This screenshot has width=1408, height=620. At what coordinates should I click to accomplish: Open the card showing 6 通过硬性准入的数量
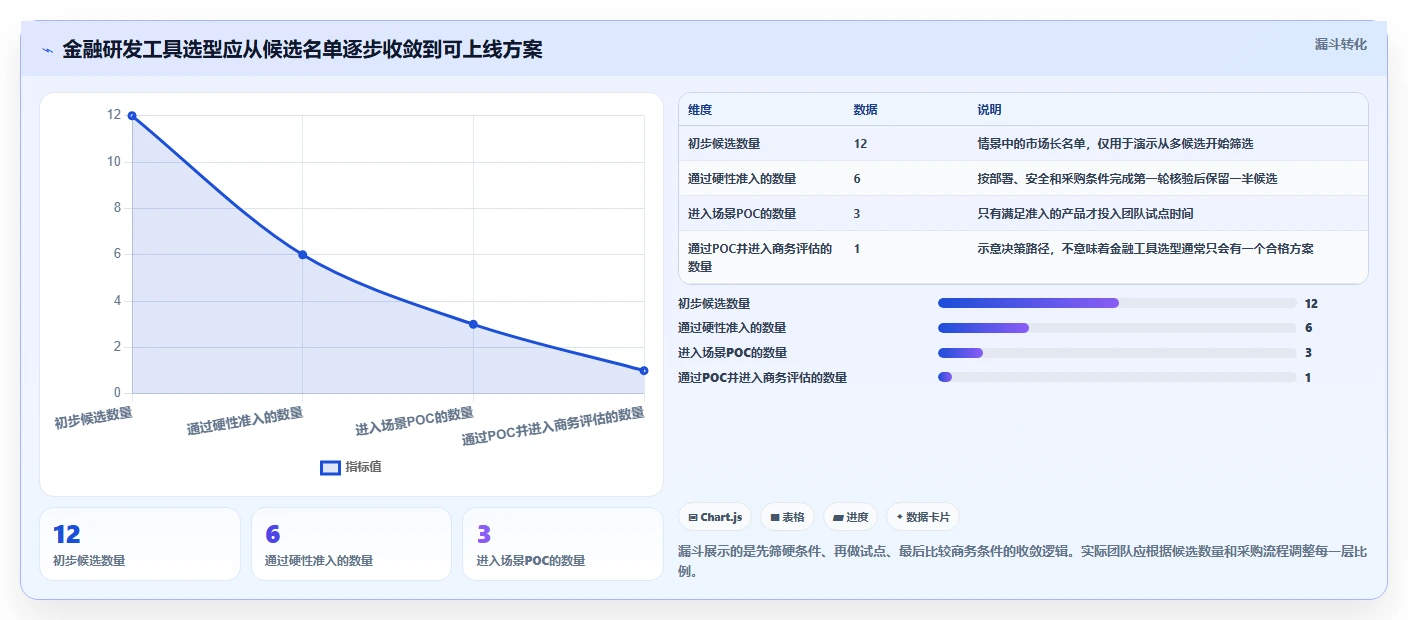click(x=351, y=544)
